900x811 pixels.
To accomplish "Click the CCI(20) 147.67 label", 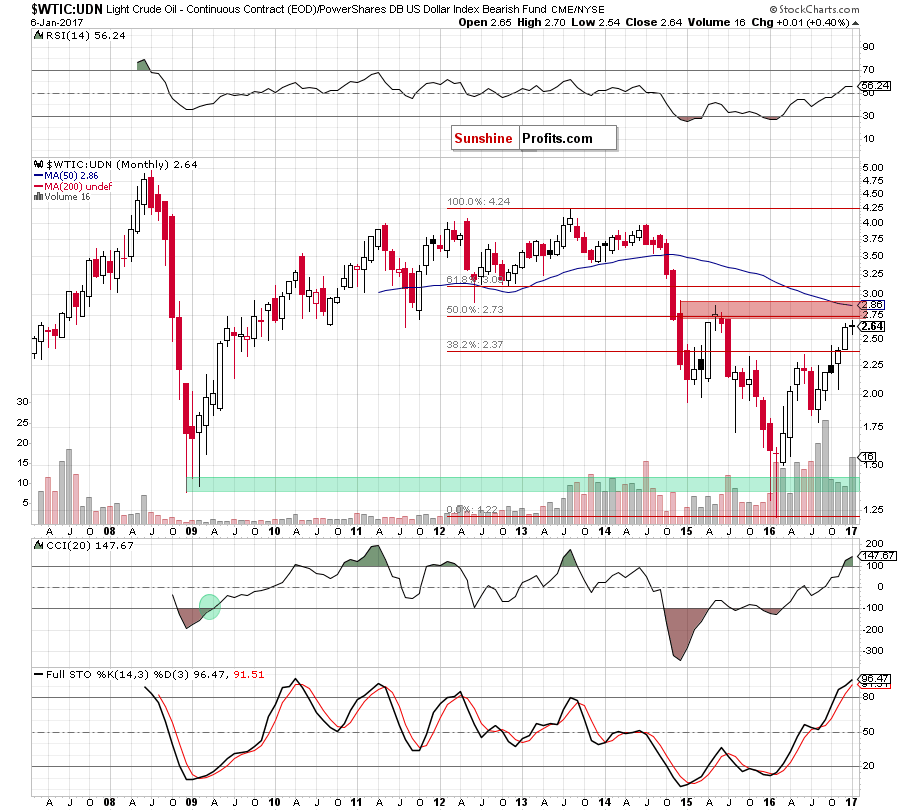I will pos(89,545).
